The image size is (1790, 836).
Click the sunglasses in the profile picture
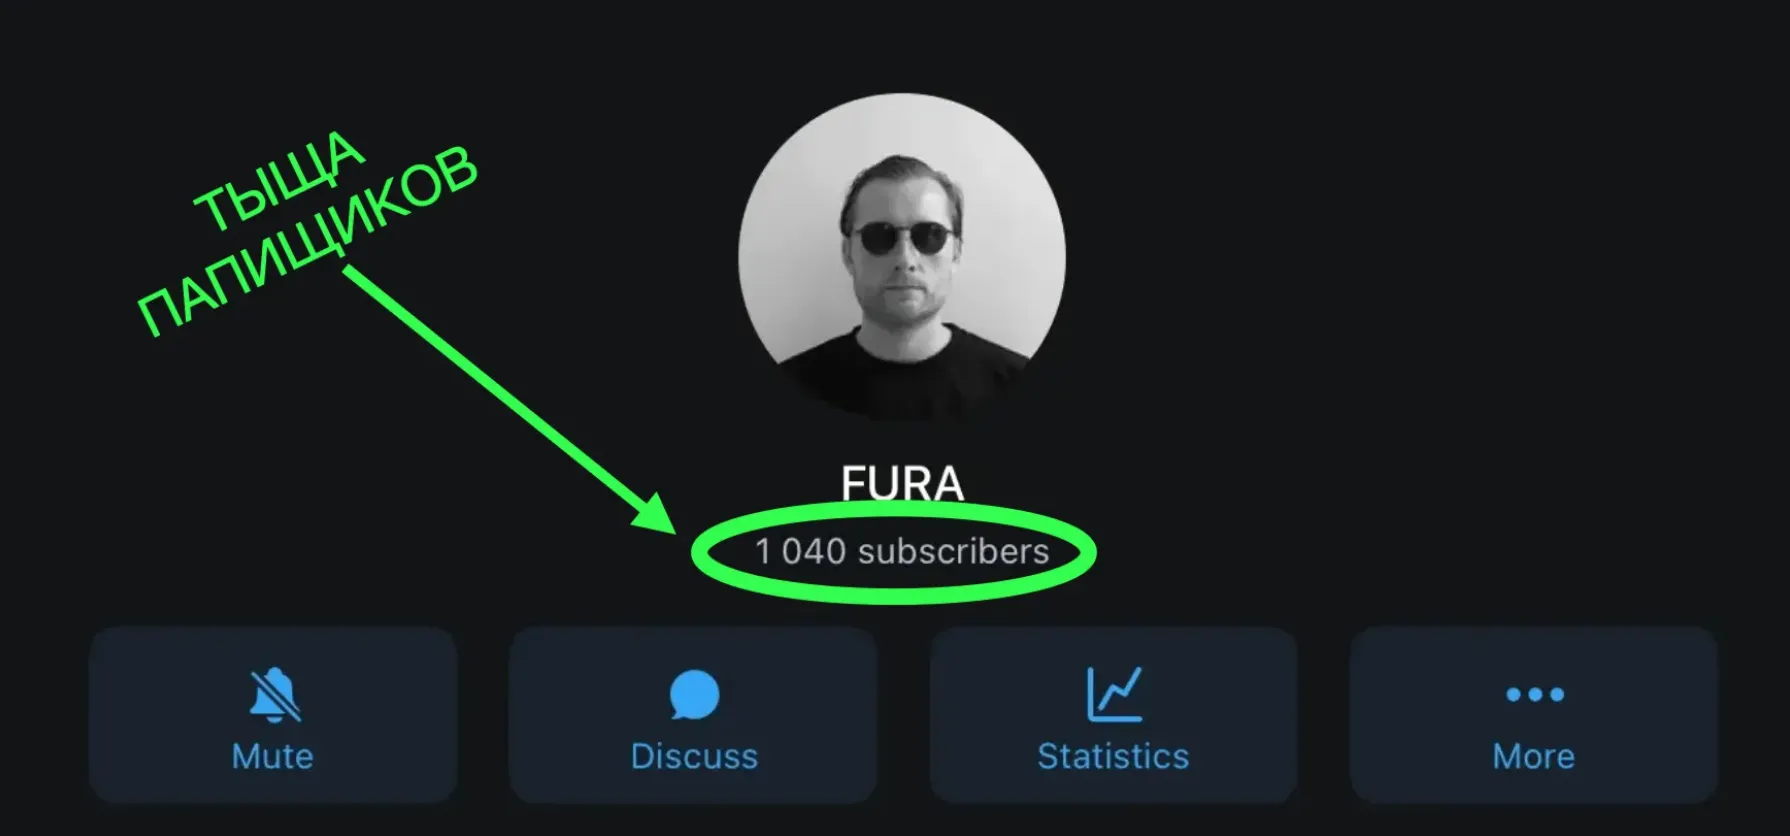[903, 238]
